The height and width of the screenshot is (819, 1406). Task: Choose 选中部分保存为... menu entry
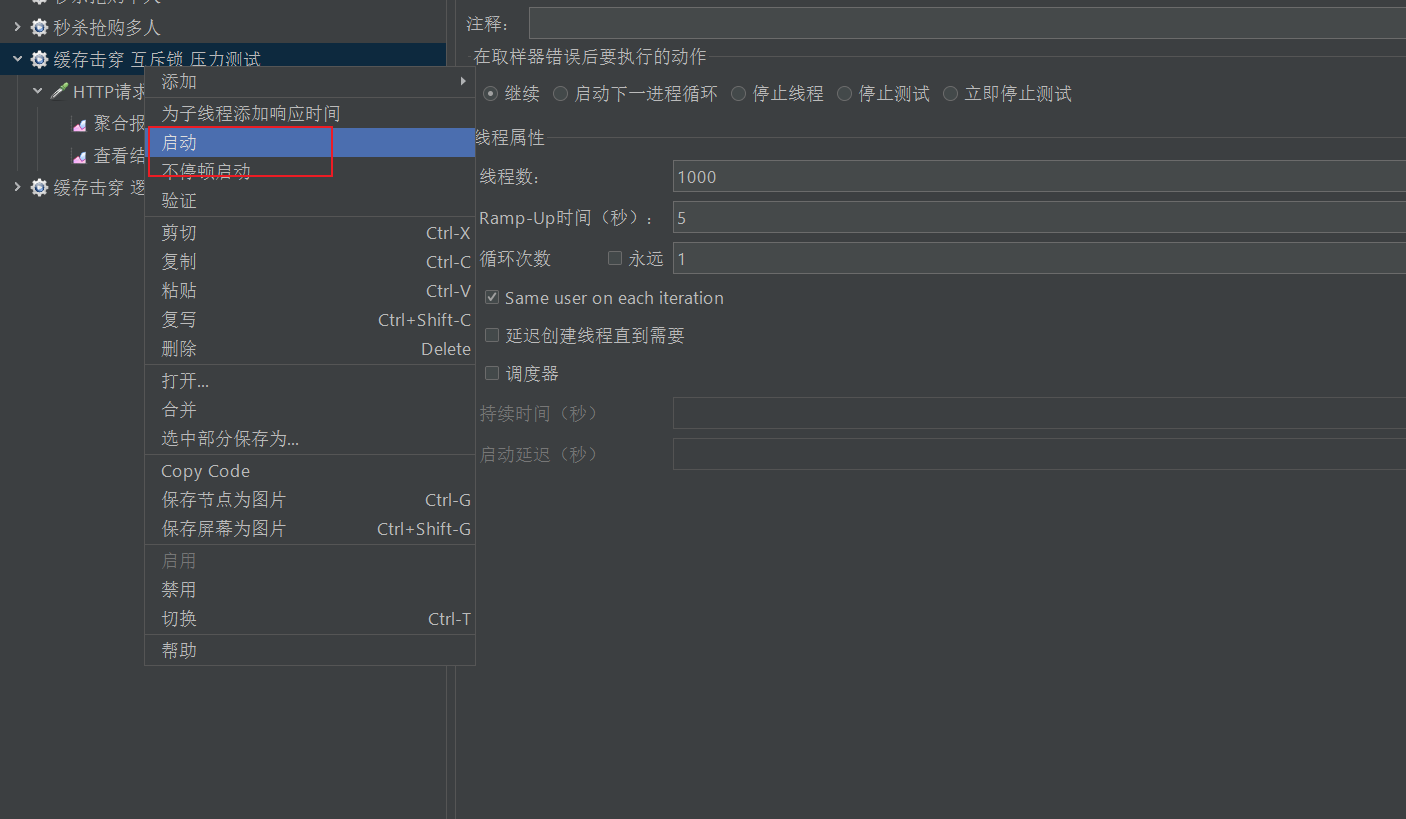click(x=310, y=439)
